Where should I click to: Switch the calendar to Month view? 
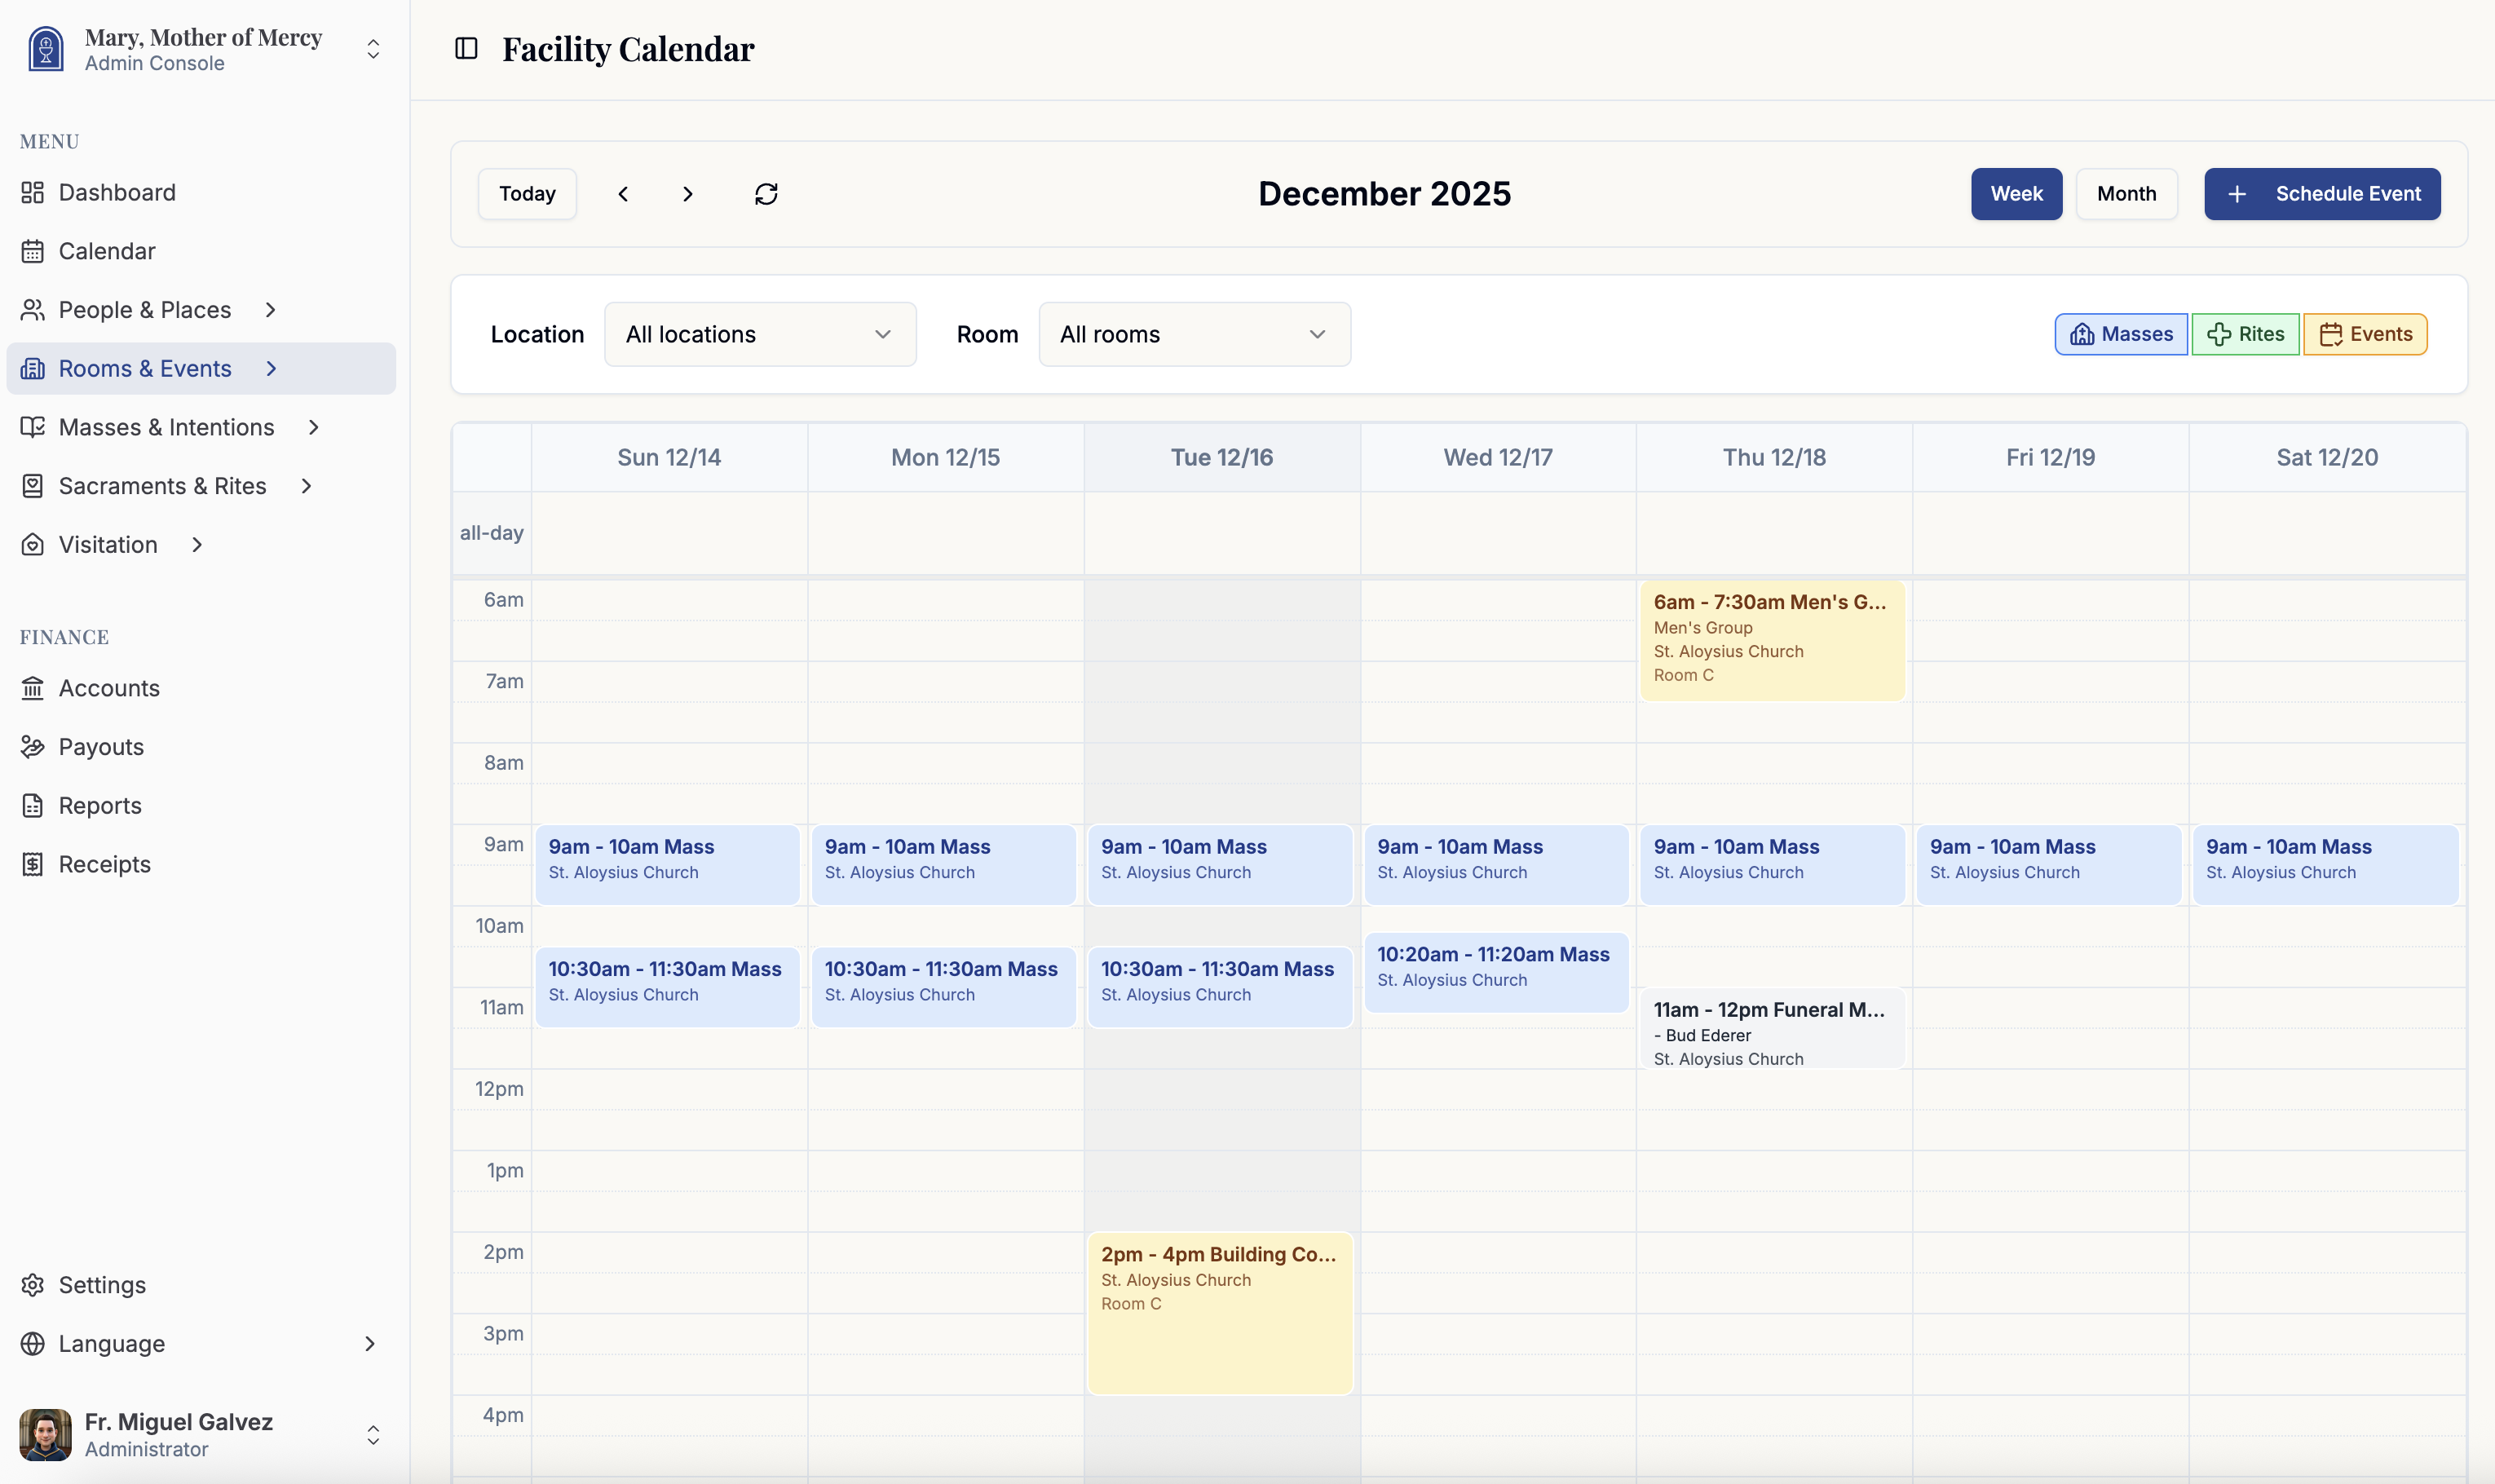click(2125, 193)
